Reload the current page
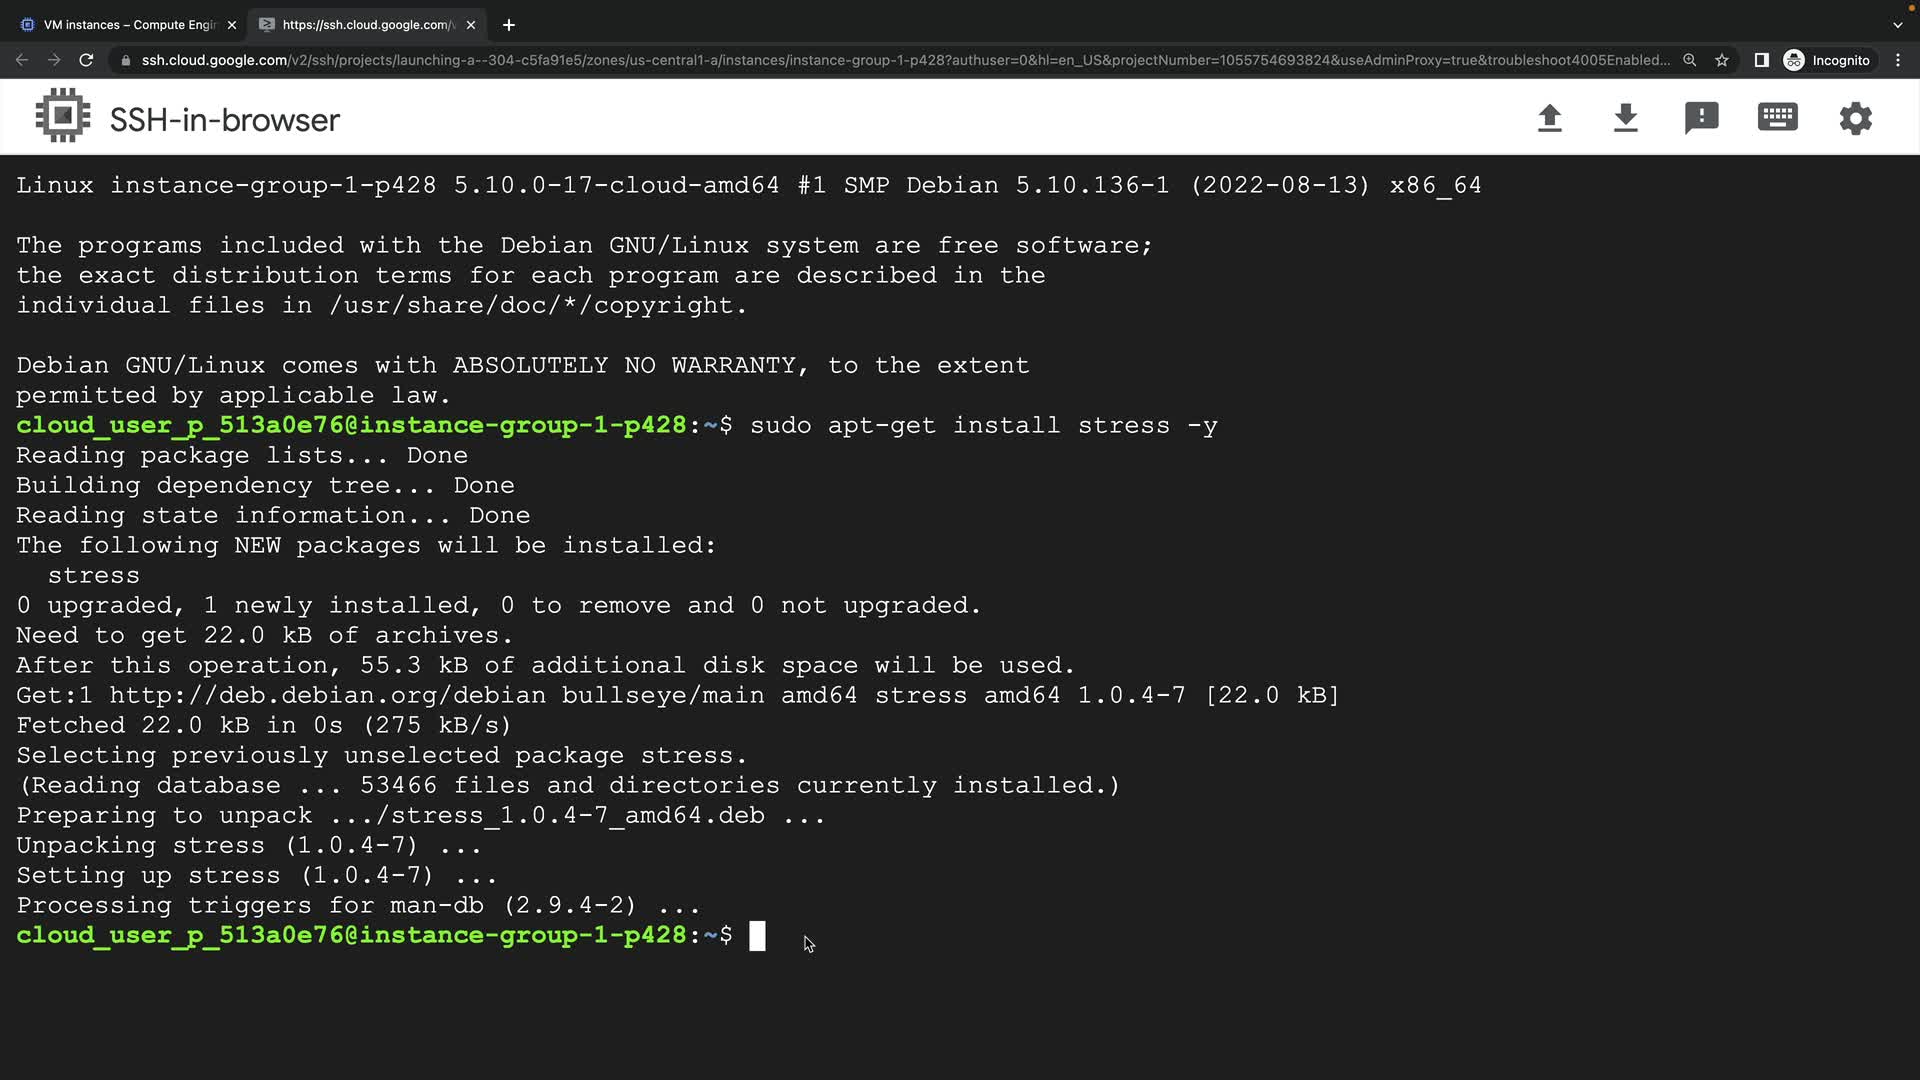Image resolution: width=1920 pixels, height=1080 pixels. click(x=86, y=60)
